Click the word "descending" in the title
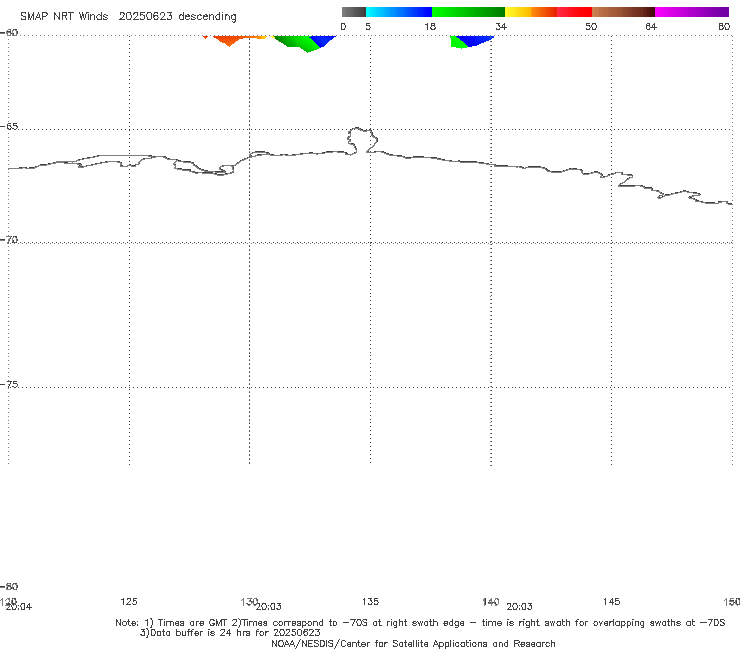 (x=208, y=17)
